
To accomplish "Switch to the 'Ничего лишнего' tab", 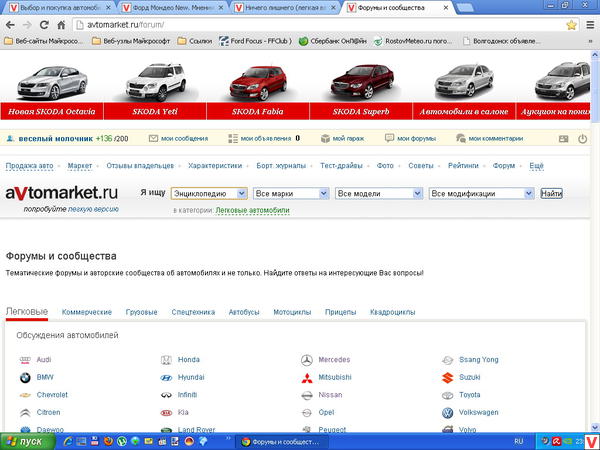I will 285,8.
